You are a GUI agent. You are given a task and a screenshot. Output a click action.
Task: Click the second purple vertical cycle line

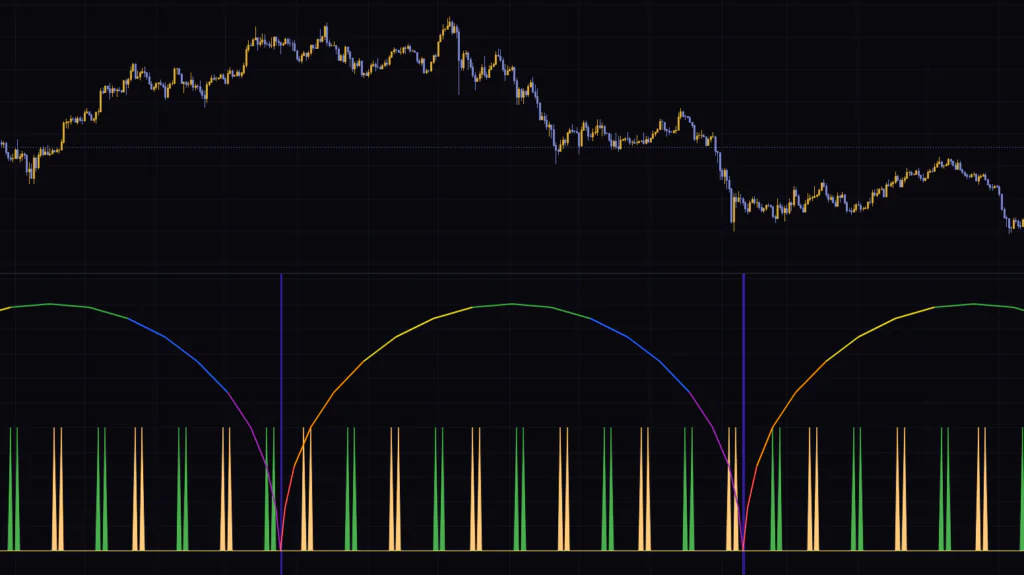[743, 423]
